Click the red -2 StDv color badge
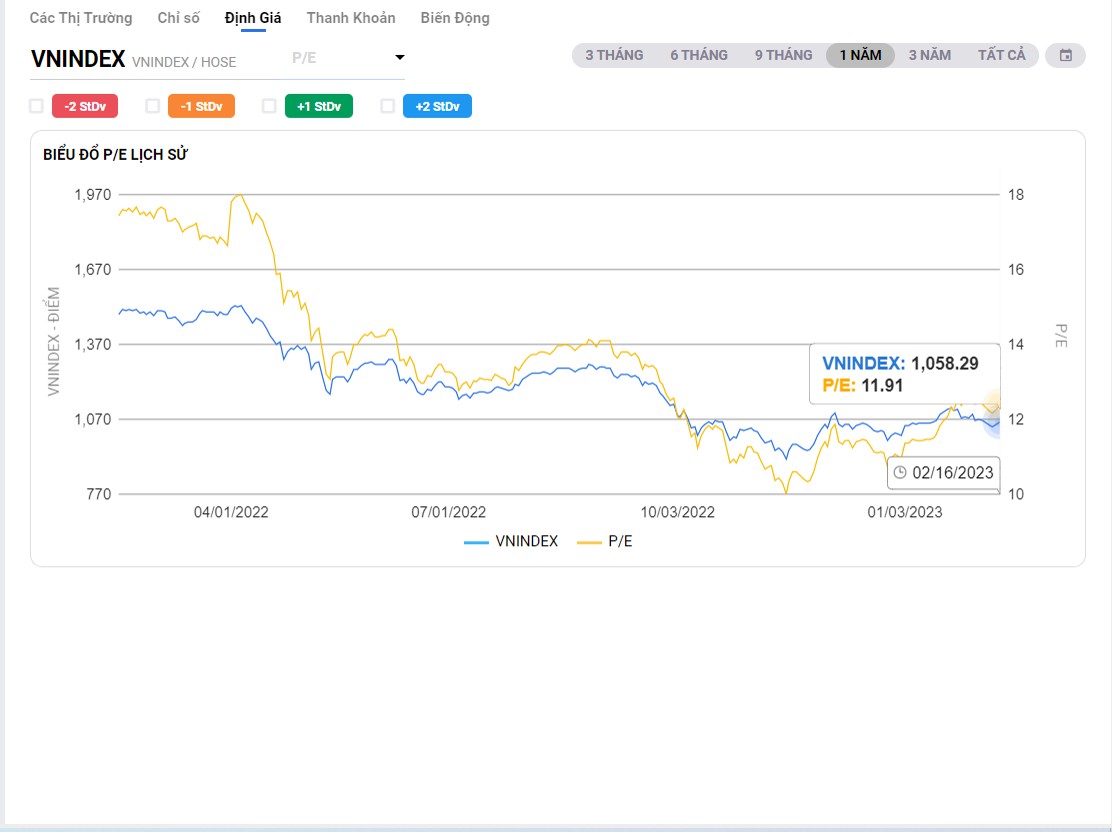The height and width of the screenshot is (832, 1112). tap(85, 106)
